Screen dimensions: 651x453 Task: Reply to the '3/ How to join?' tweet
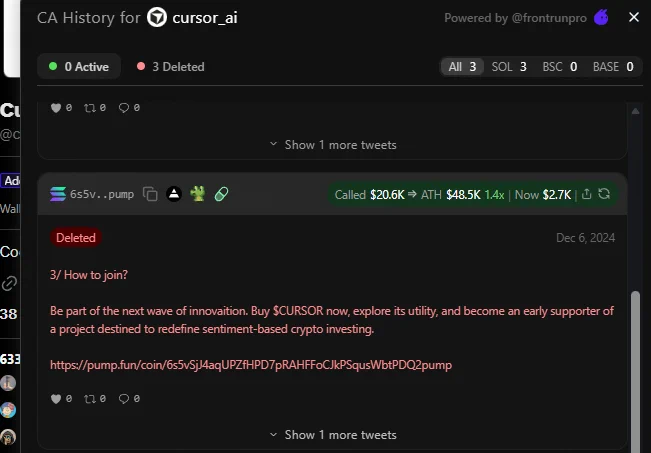(124, 399)
